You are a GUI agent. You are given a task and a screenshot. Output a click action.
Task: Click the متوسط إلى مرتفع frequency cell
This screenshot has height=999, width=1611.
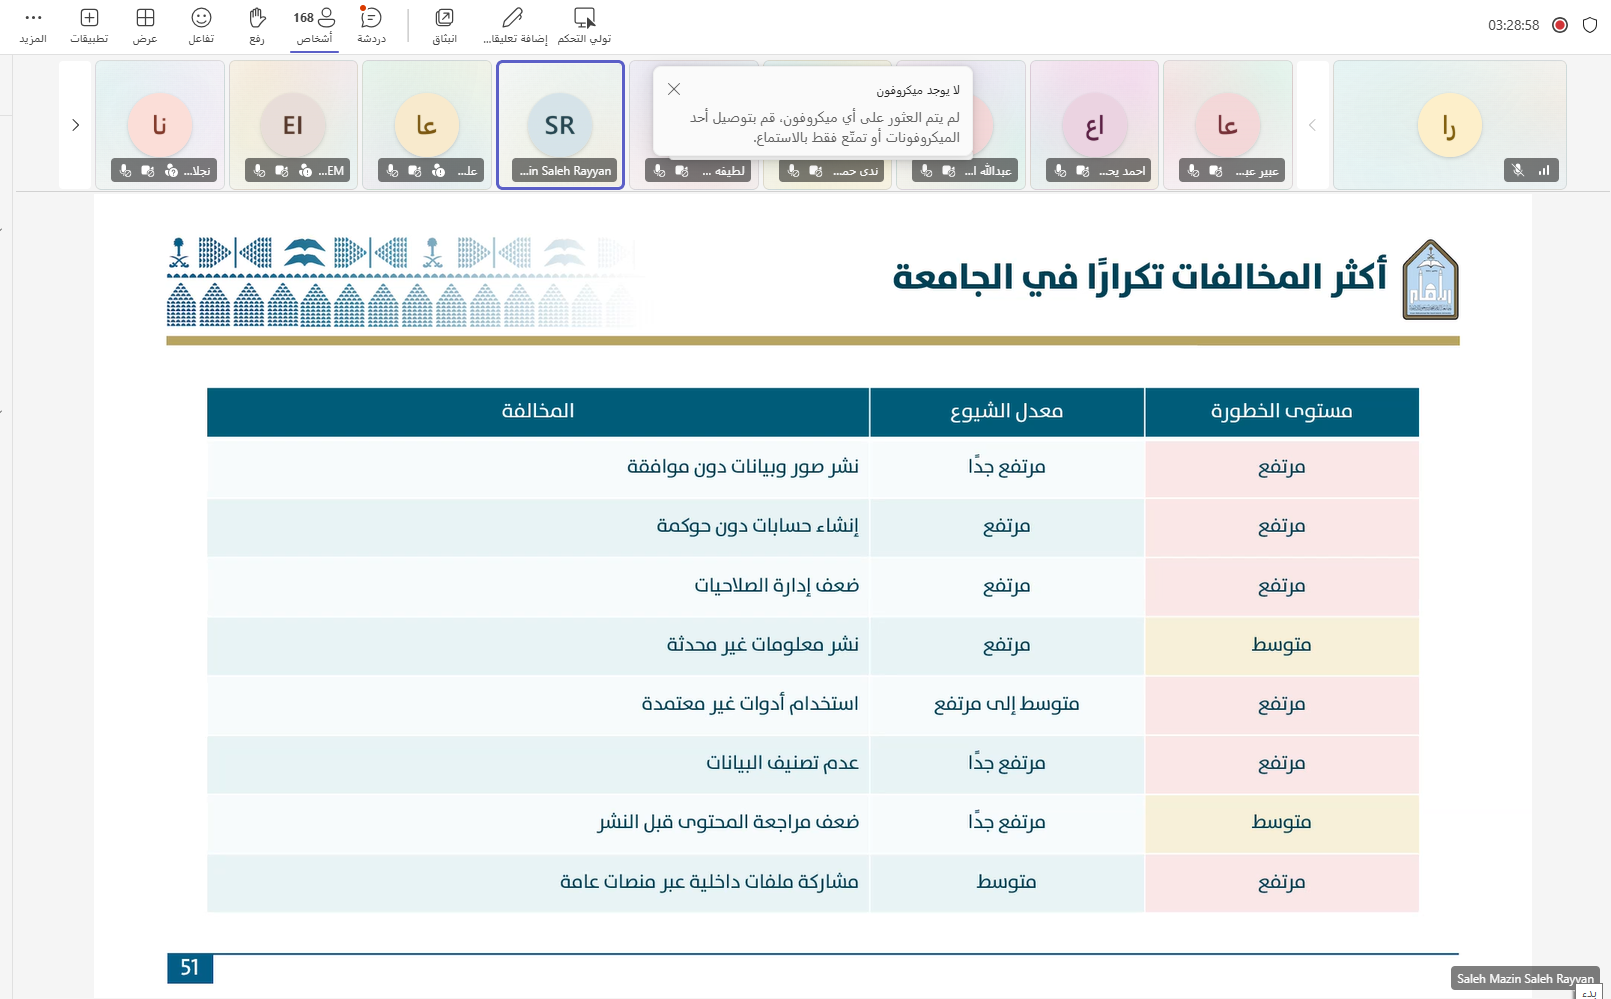pos(1007,704)
